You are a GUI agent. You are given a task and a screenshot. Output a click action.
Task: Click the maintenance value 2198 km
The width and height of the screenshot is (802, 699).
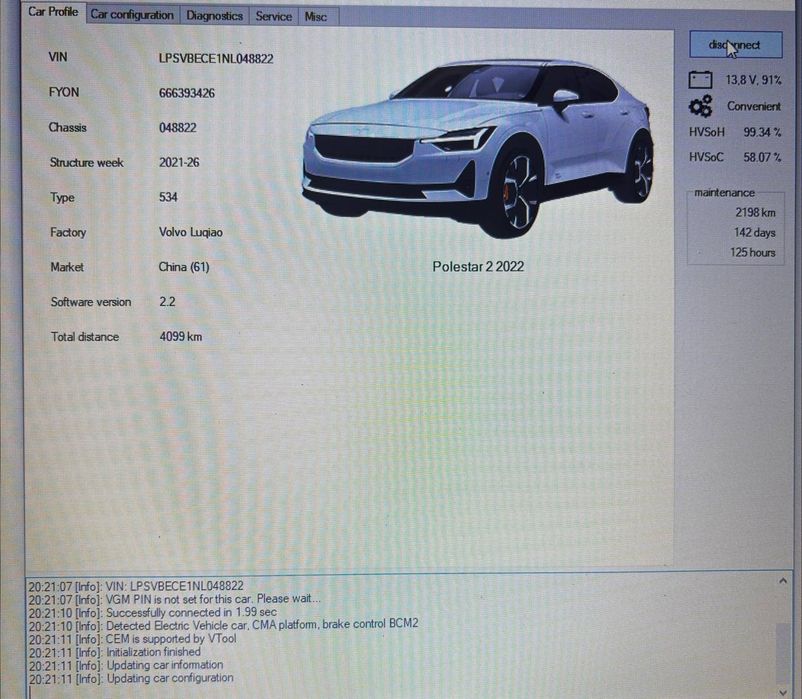(755, 212)
